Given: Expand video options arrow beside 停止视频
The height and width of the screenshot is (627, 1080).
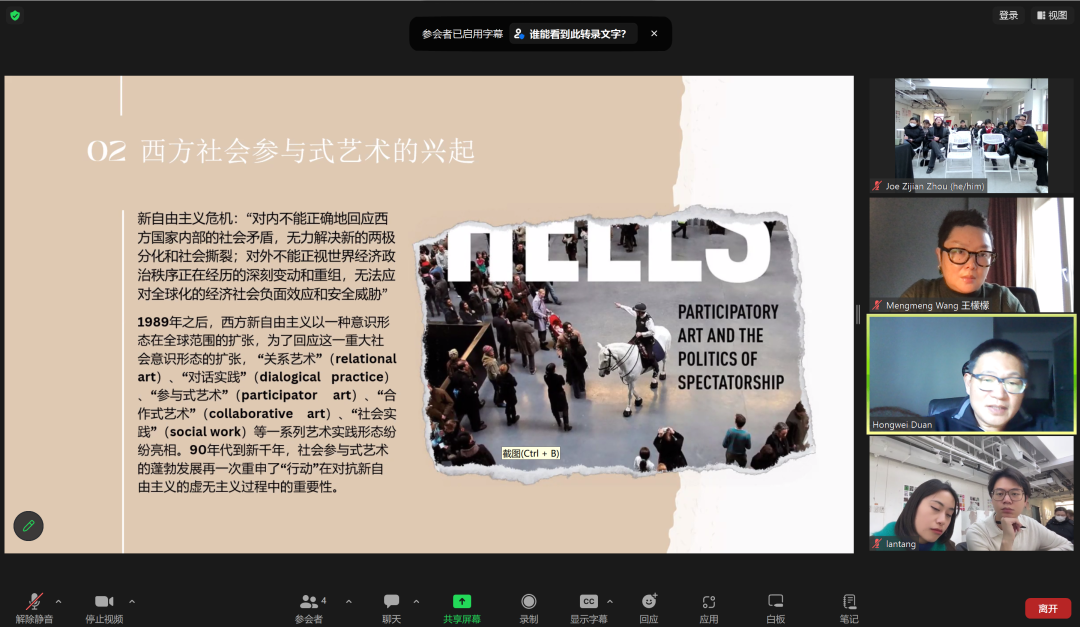Looking at the screenshot, I should (132, 602).
